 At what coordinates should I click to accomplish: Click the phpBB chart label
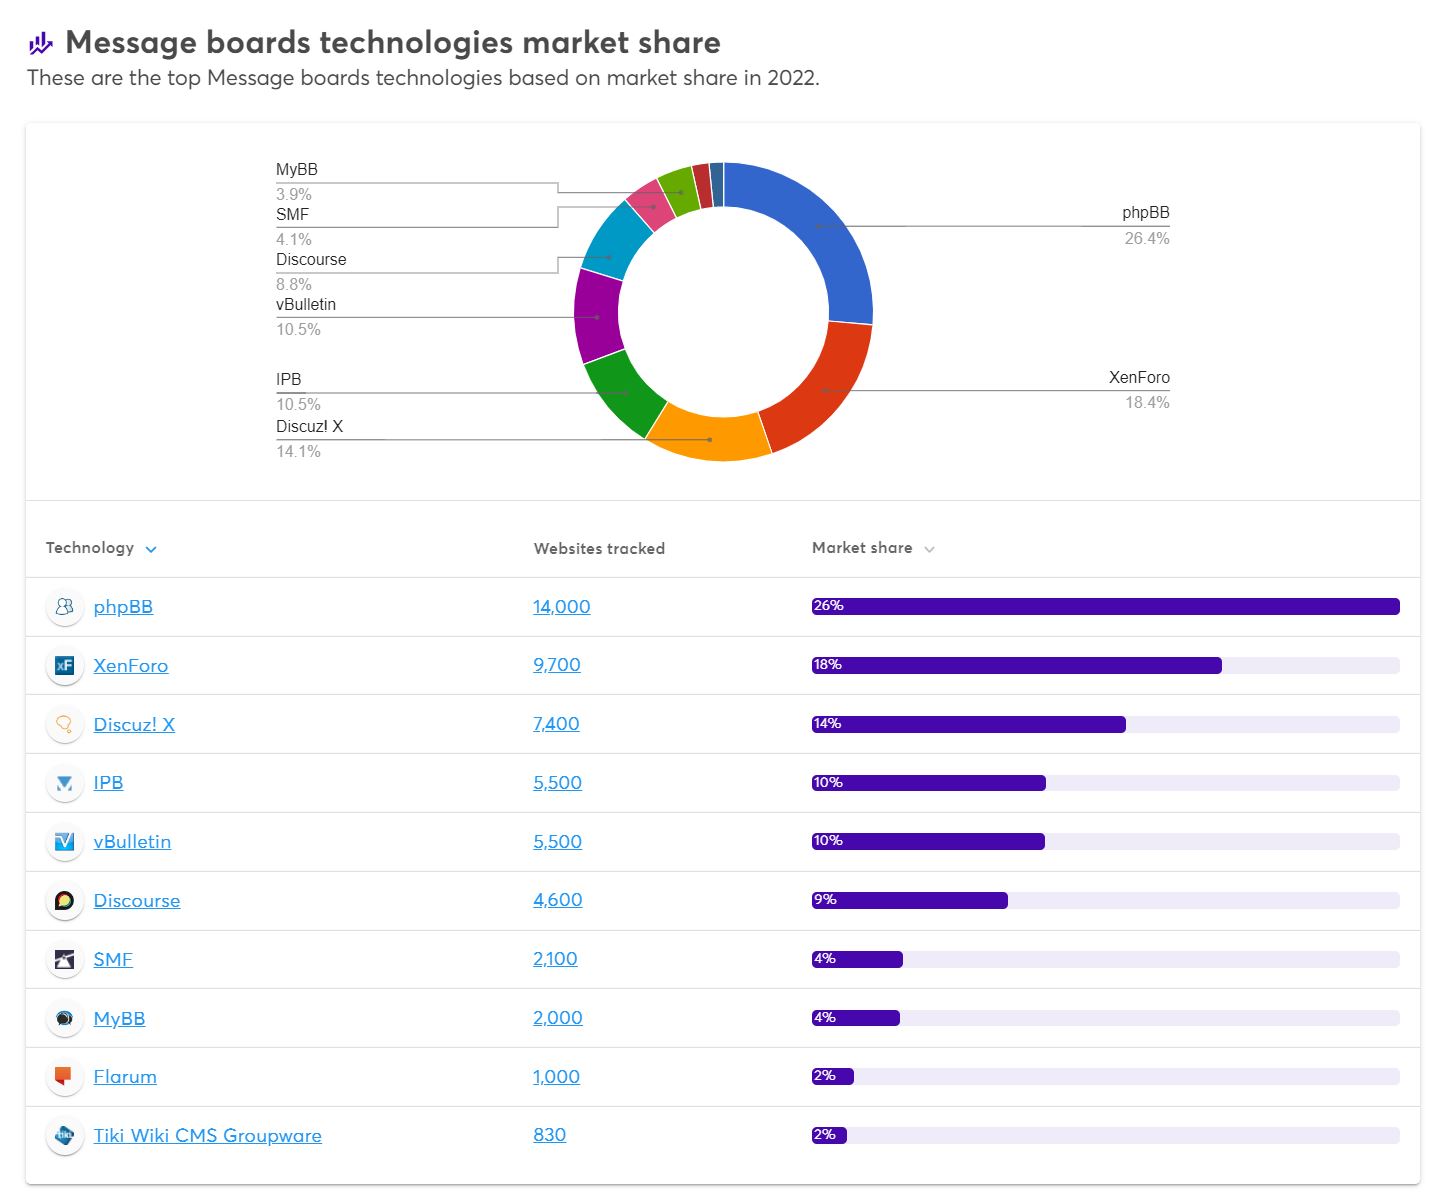point(1145,213)
